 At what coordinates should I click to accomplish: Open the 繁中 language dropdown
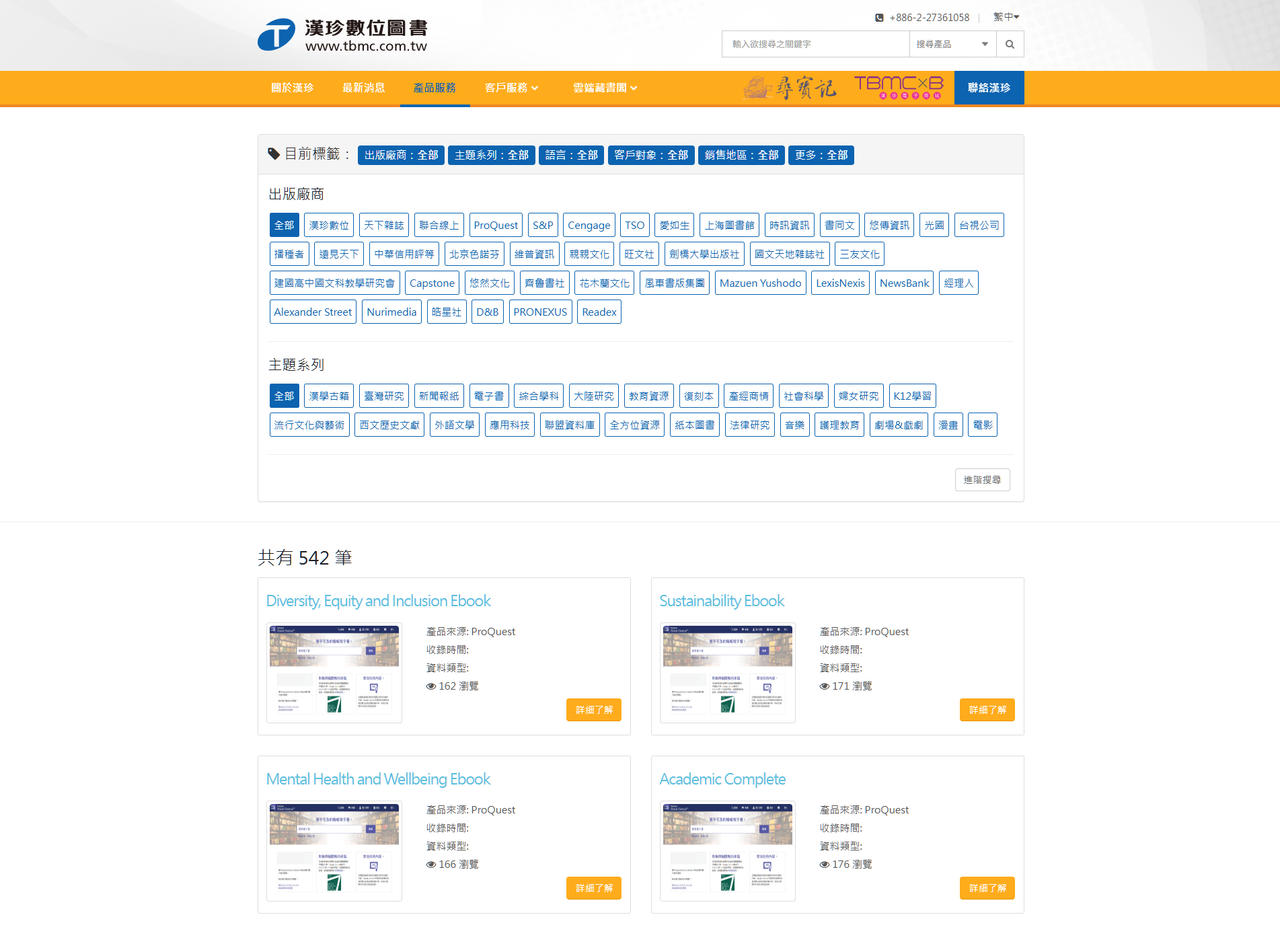1006,17
